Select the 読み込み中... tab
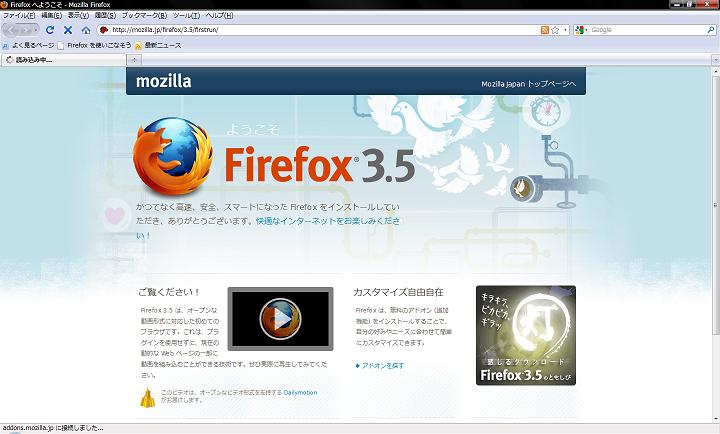Screen dimensions: 720x434 (63, 60)
